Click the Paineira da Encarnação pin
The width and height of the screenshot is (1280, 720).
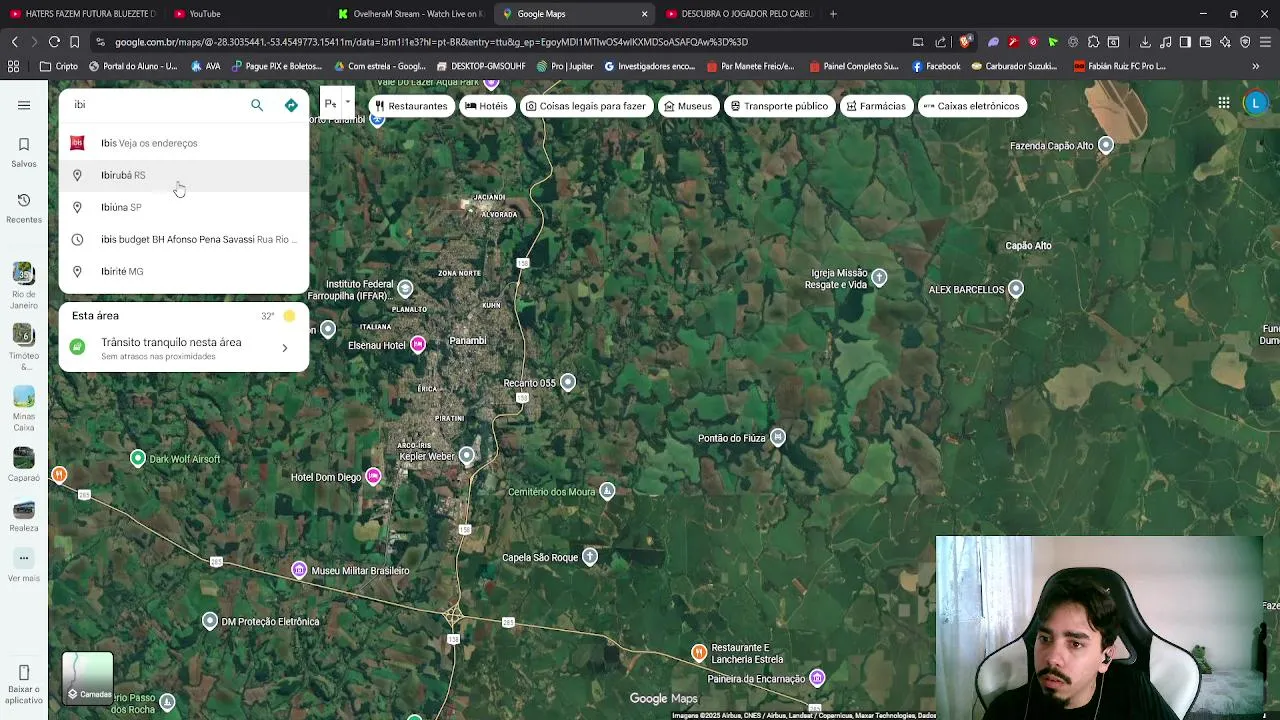coord(817,679)
